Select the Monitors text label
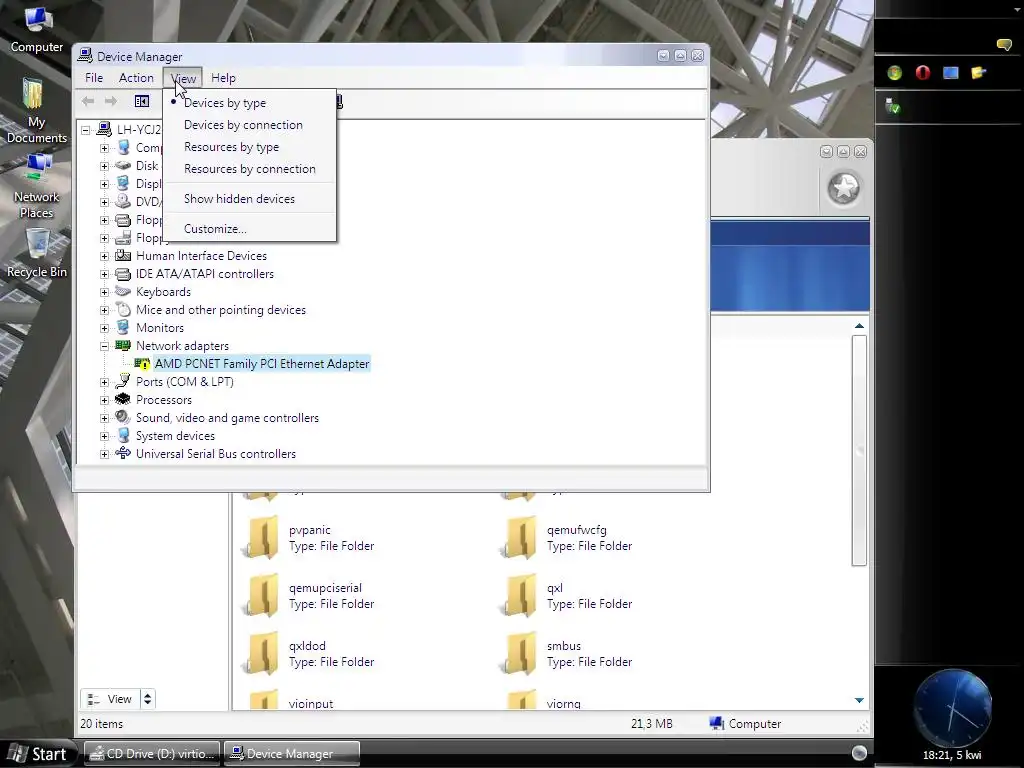Image resolution: width=1024 pixels, height=768 pixels. pos(159,328)
